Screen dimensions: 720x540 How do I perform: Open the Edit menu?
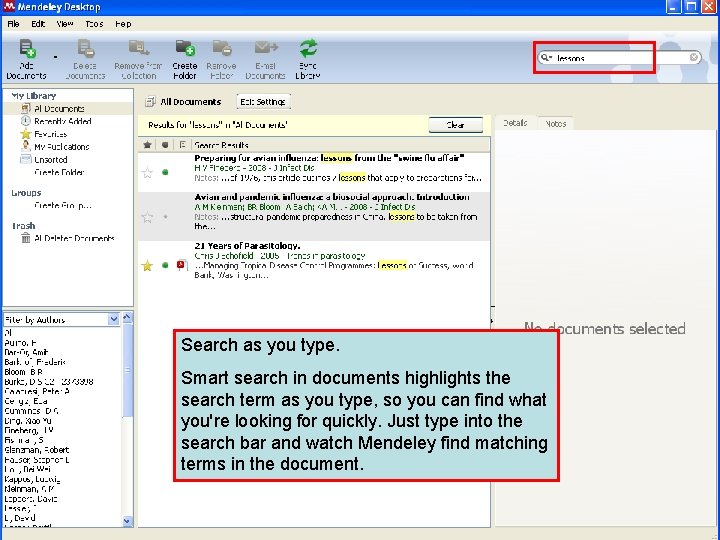point(38,24)
